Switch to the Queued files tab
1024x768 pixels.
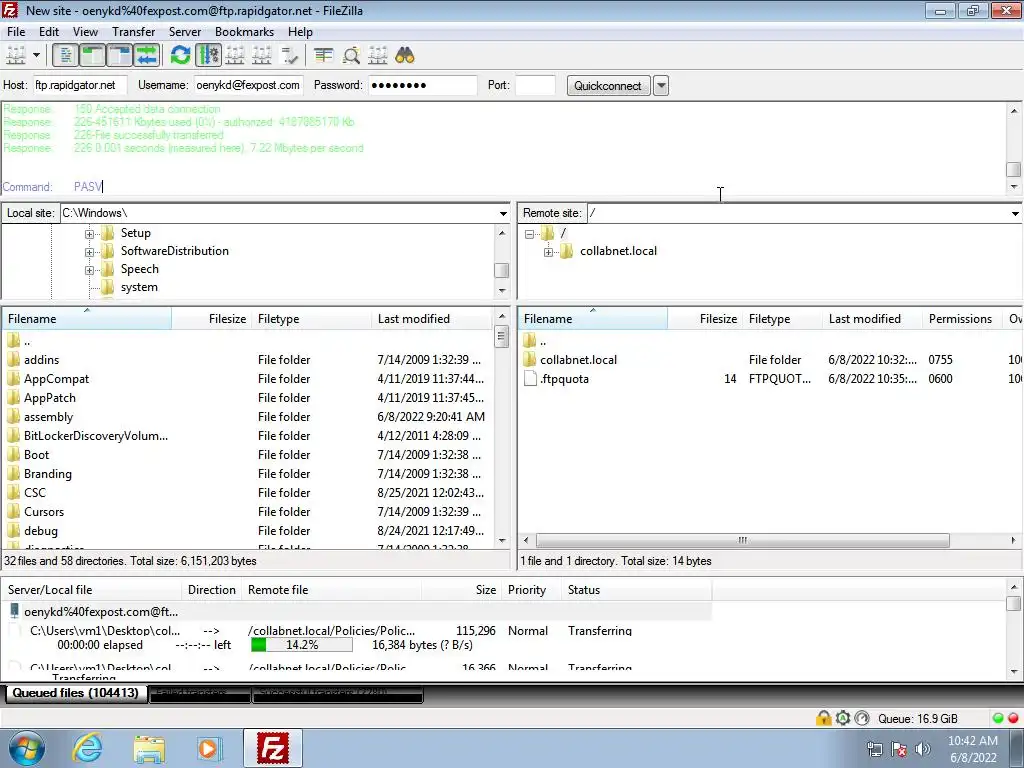[76, 693]
